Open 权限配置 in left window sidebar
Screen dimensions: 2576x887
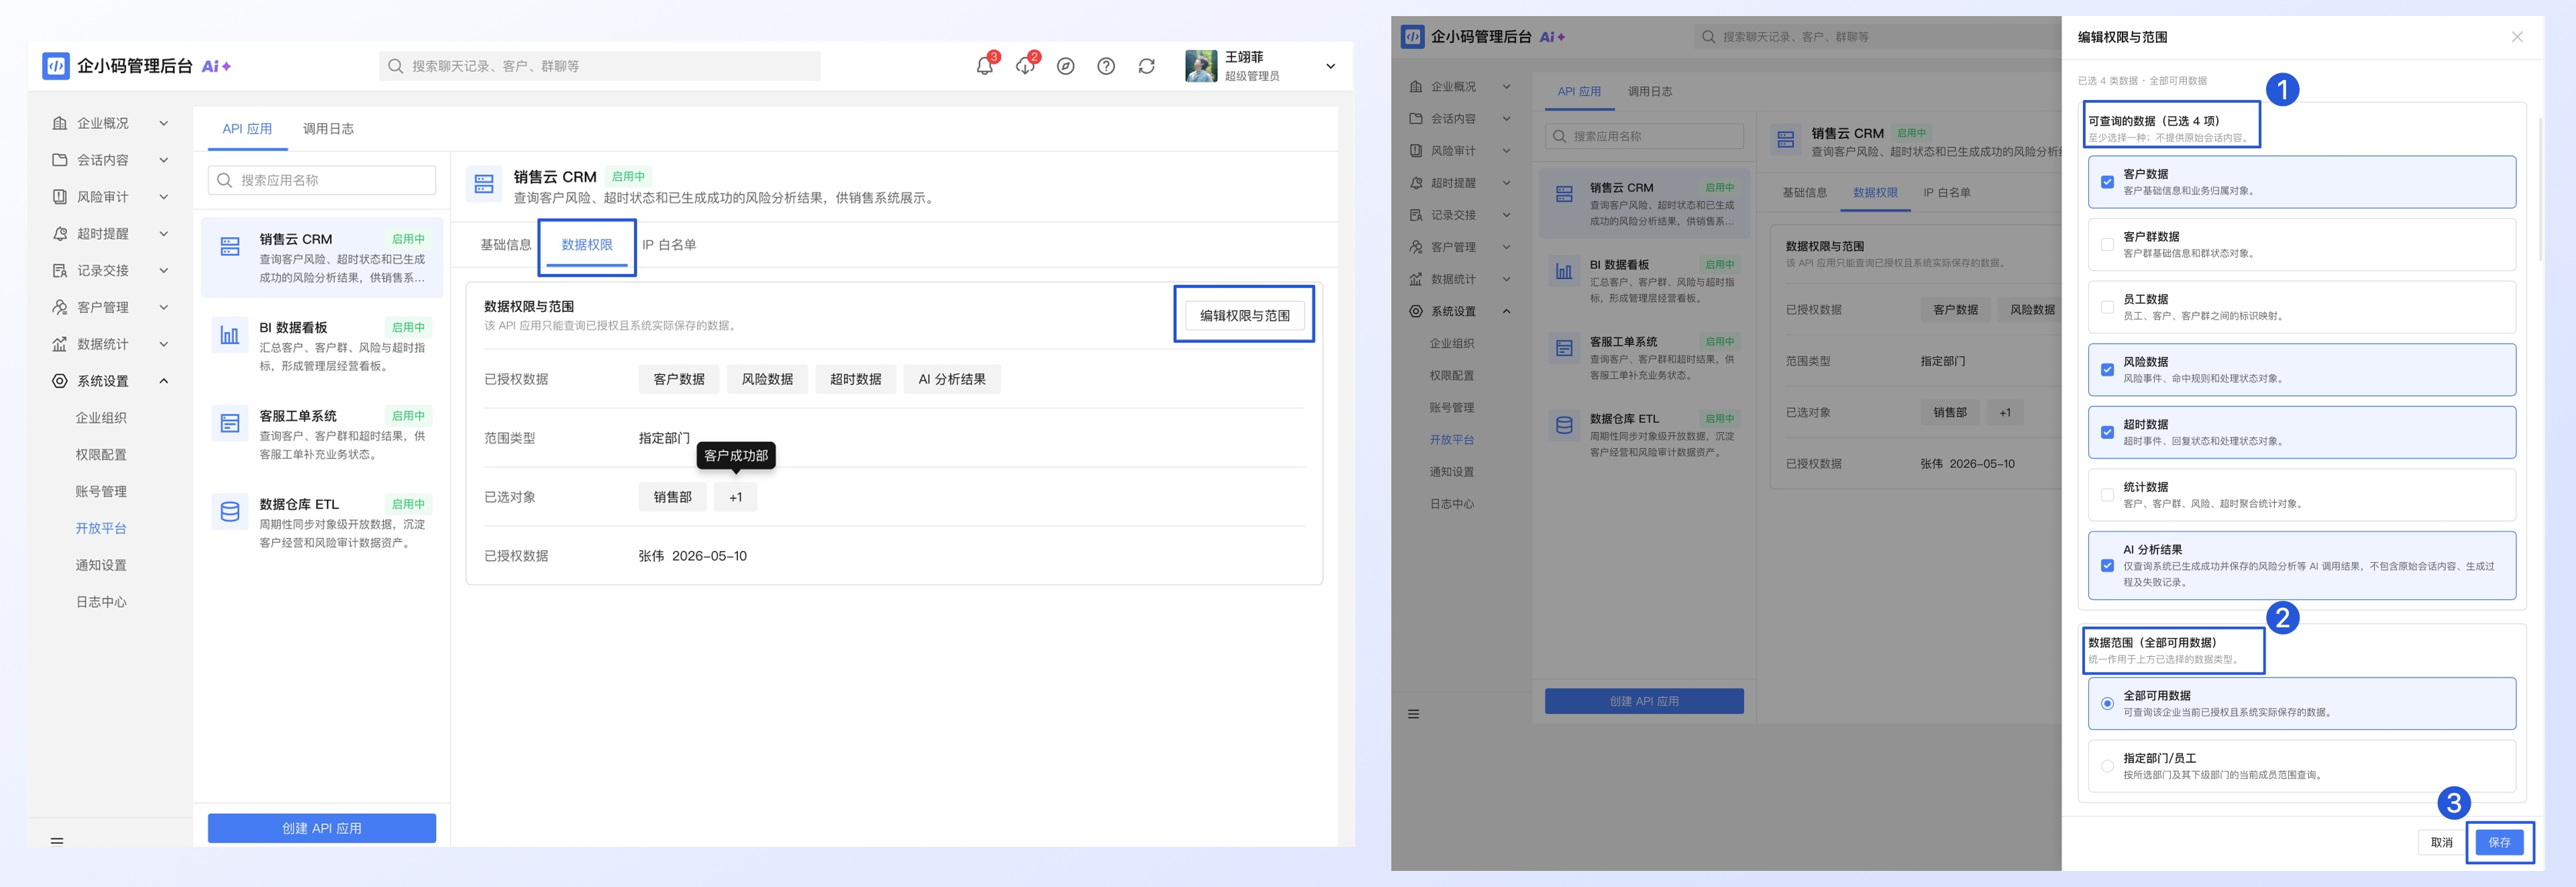(x=101, y=455)
